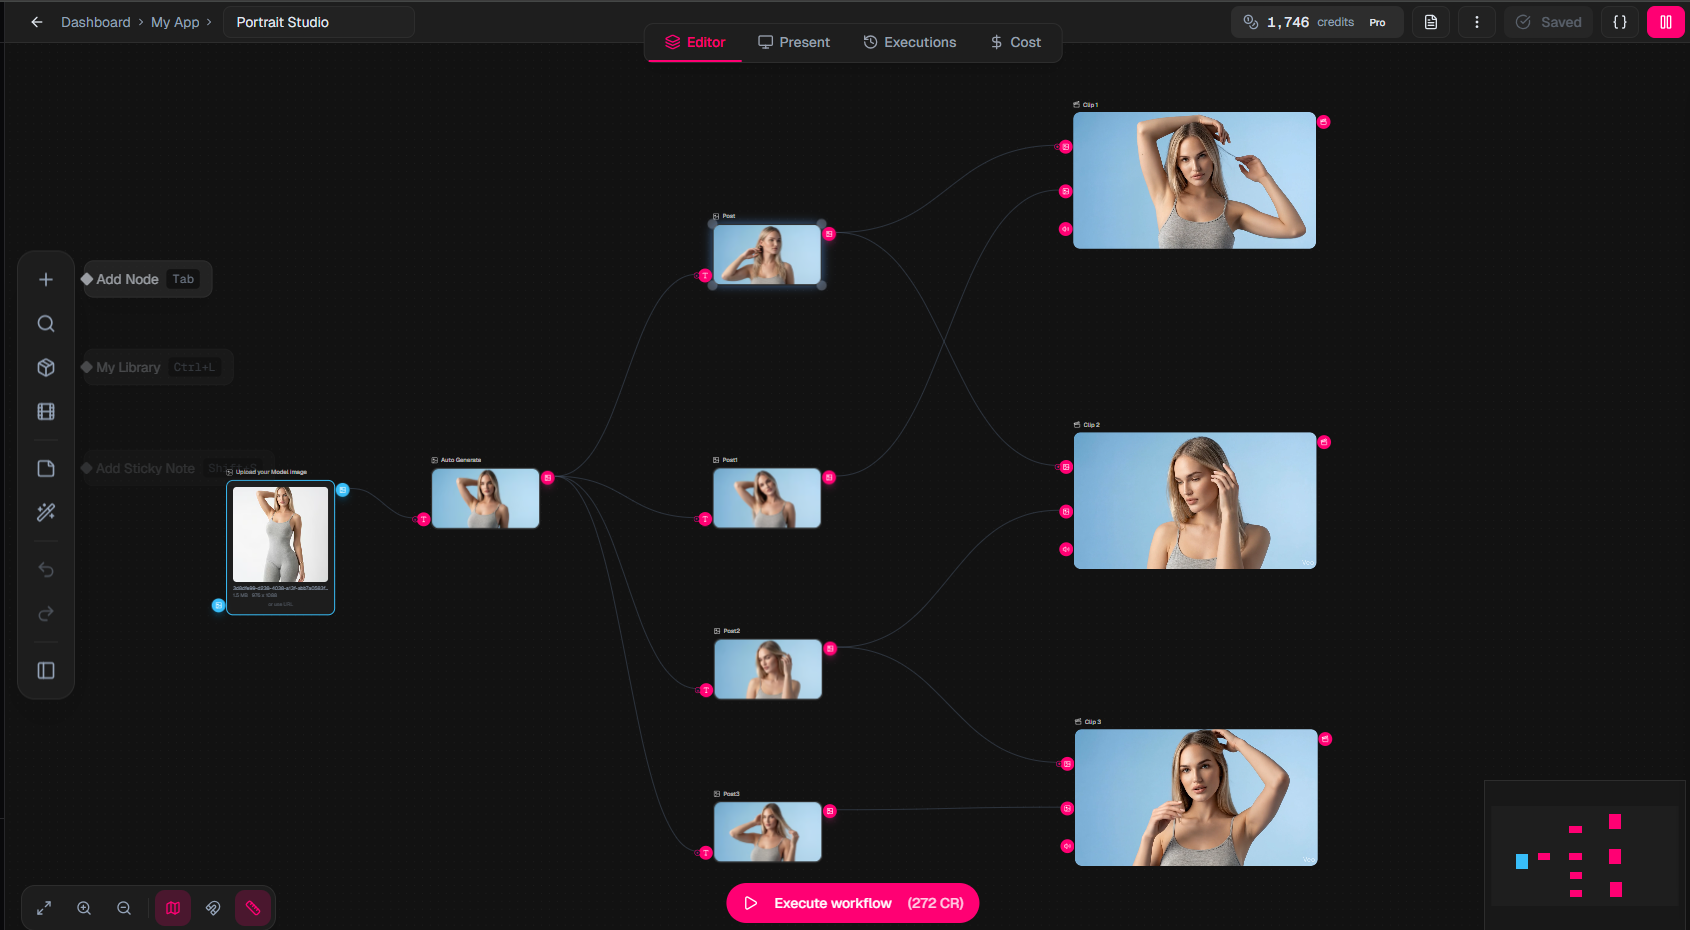
Task: Open the search tool in left toolbar
Action: click(46, 324)
